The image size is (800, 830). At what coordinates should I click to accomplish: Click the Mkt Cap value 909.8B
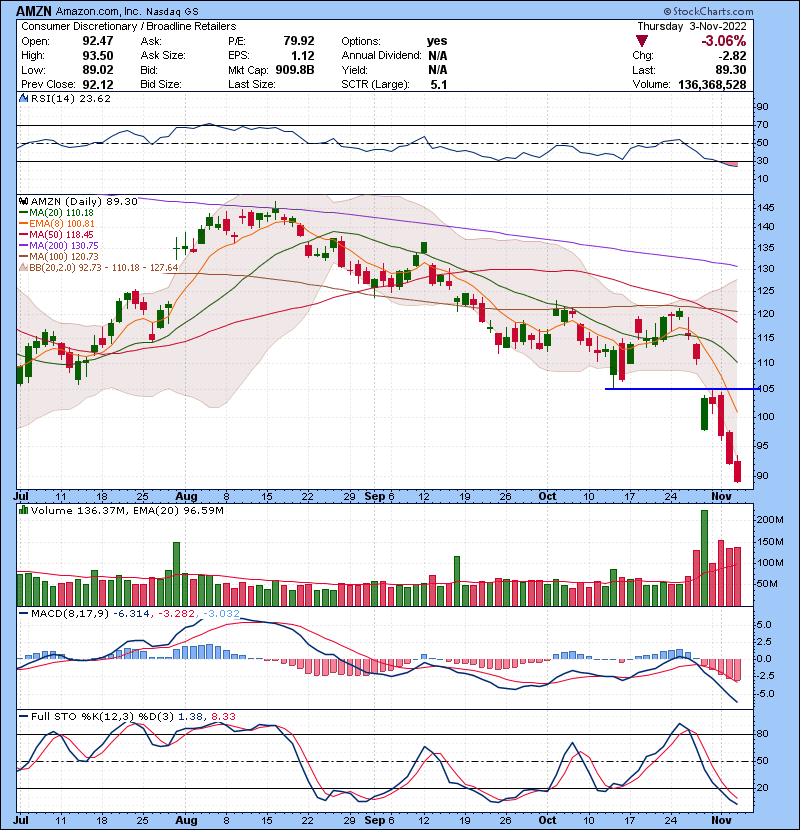click(x=295, y=70)
